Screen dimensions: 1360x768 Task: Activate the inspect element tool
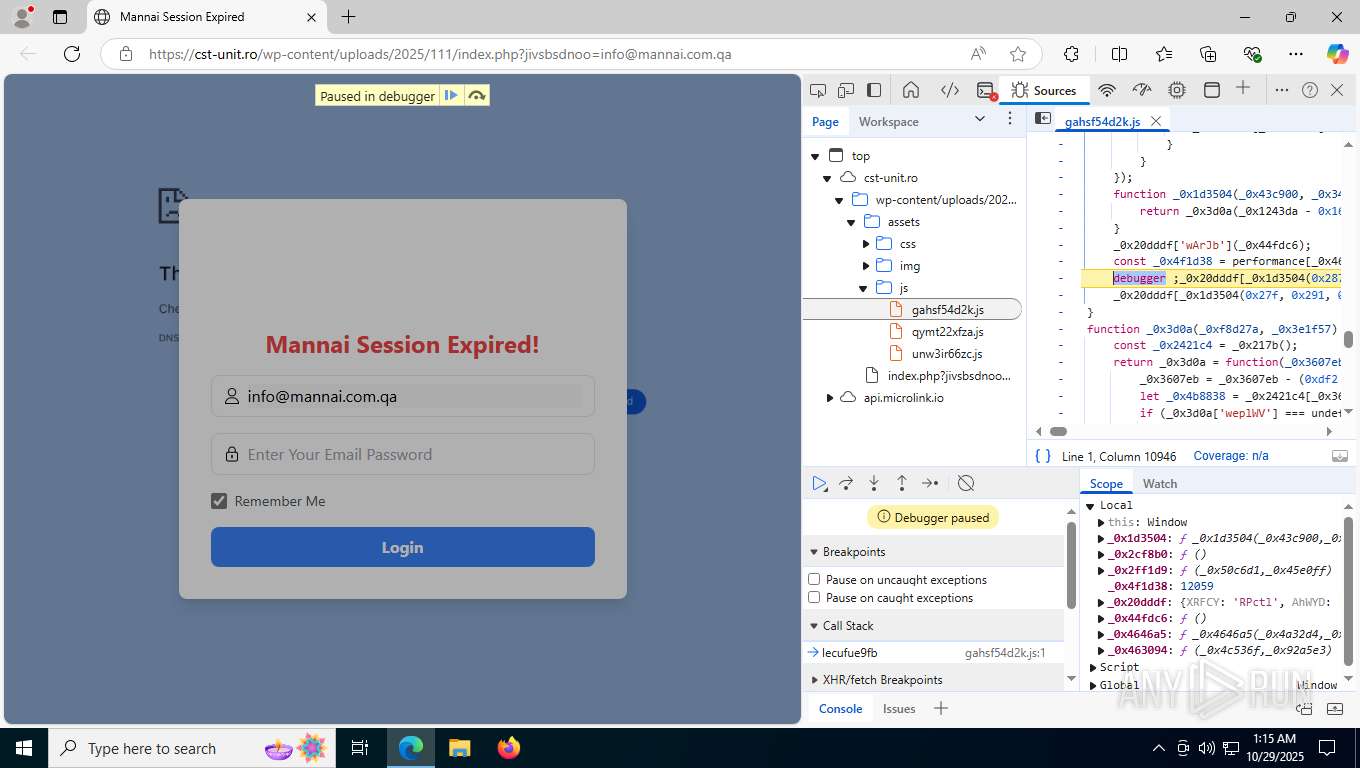click(818, 90)
